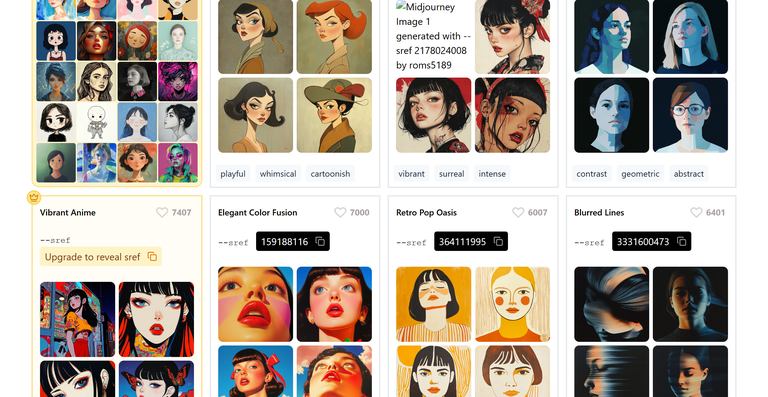Favorite Retro Pop Oasis via heart icon
768x397 pixels.
pyautogui.click(x=518, y=212)
